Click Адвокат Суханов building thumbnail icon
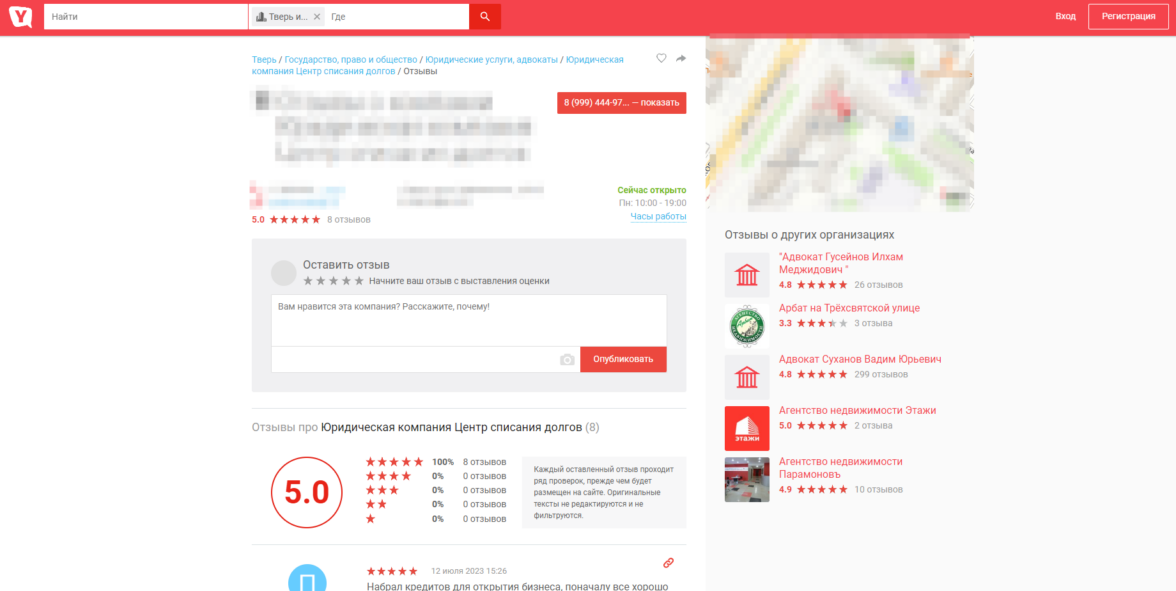The height and width of the screenshot is (591, 1176). coord(747,377)
